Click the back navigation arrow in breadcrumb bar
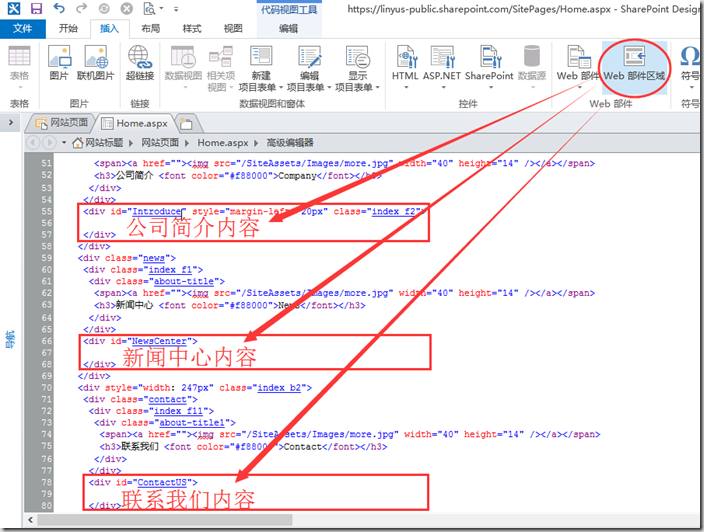The height and width of the screenshot is (532, 704). [x=33, y=143]
